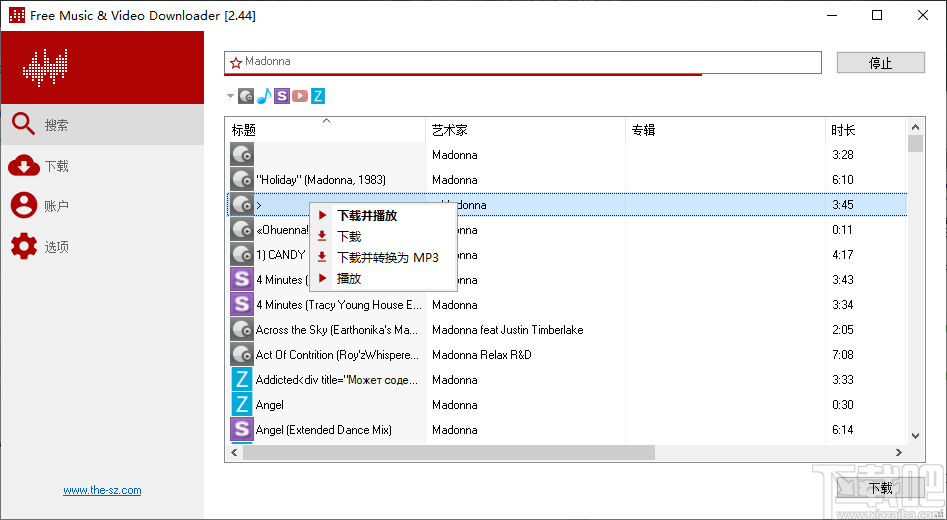Click the S icon beside 4 Minutes (Tracy Young House E...

click(x=242, y=304)
